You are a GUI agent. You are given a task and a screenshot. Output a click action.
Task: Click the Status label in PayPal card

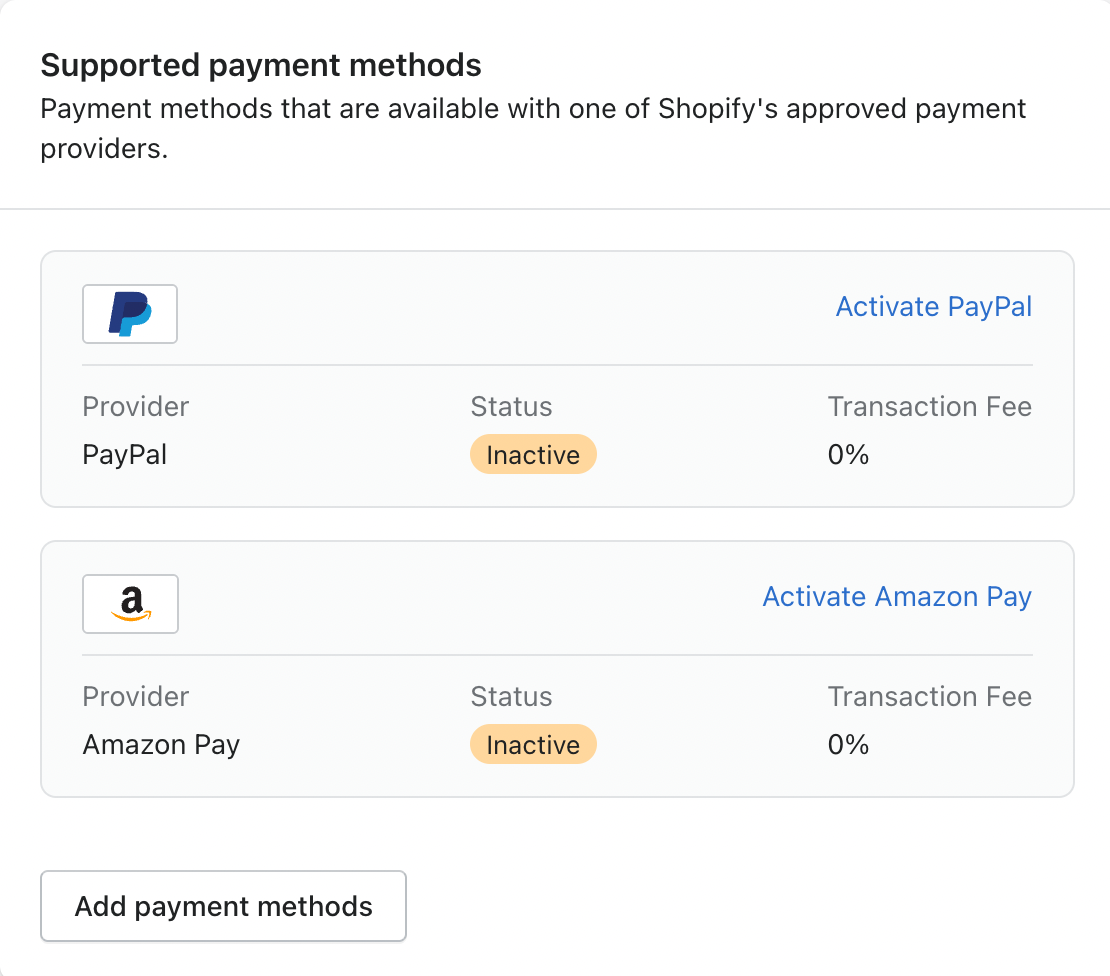tap(511, 407)
